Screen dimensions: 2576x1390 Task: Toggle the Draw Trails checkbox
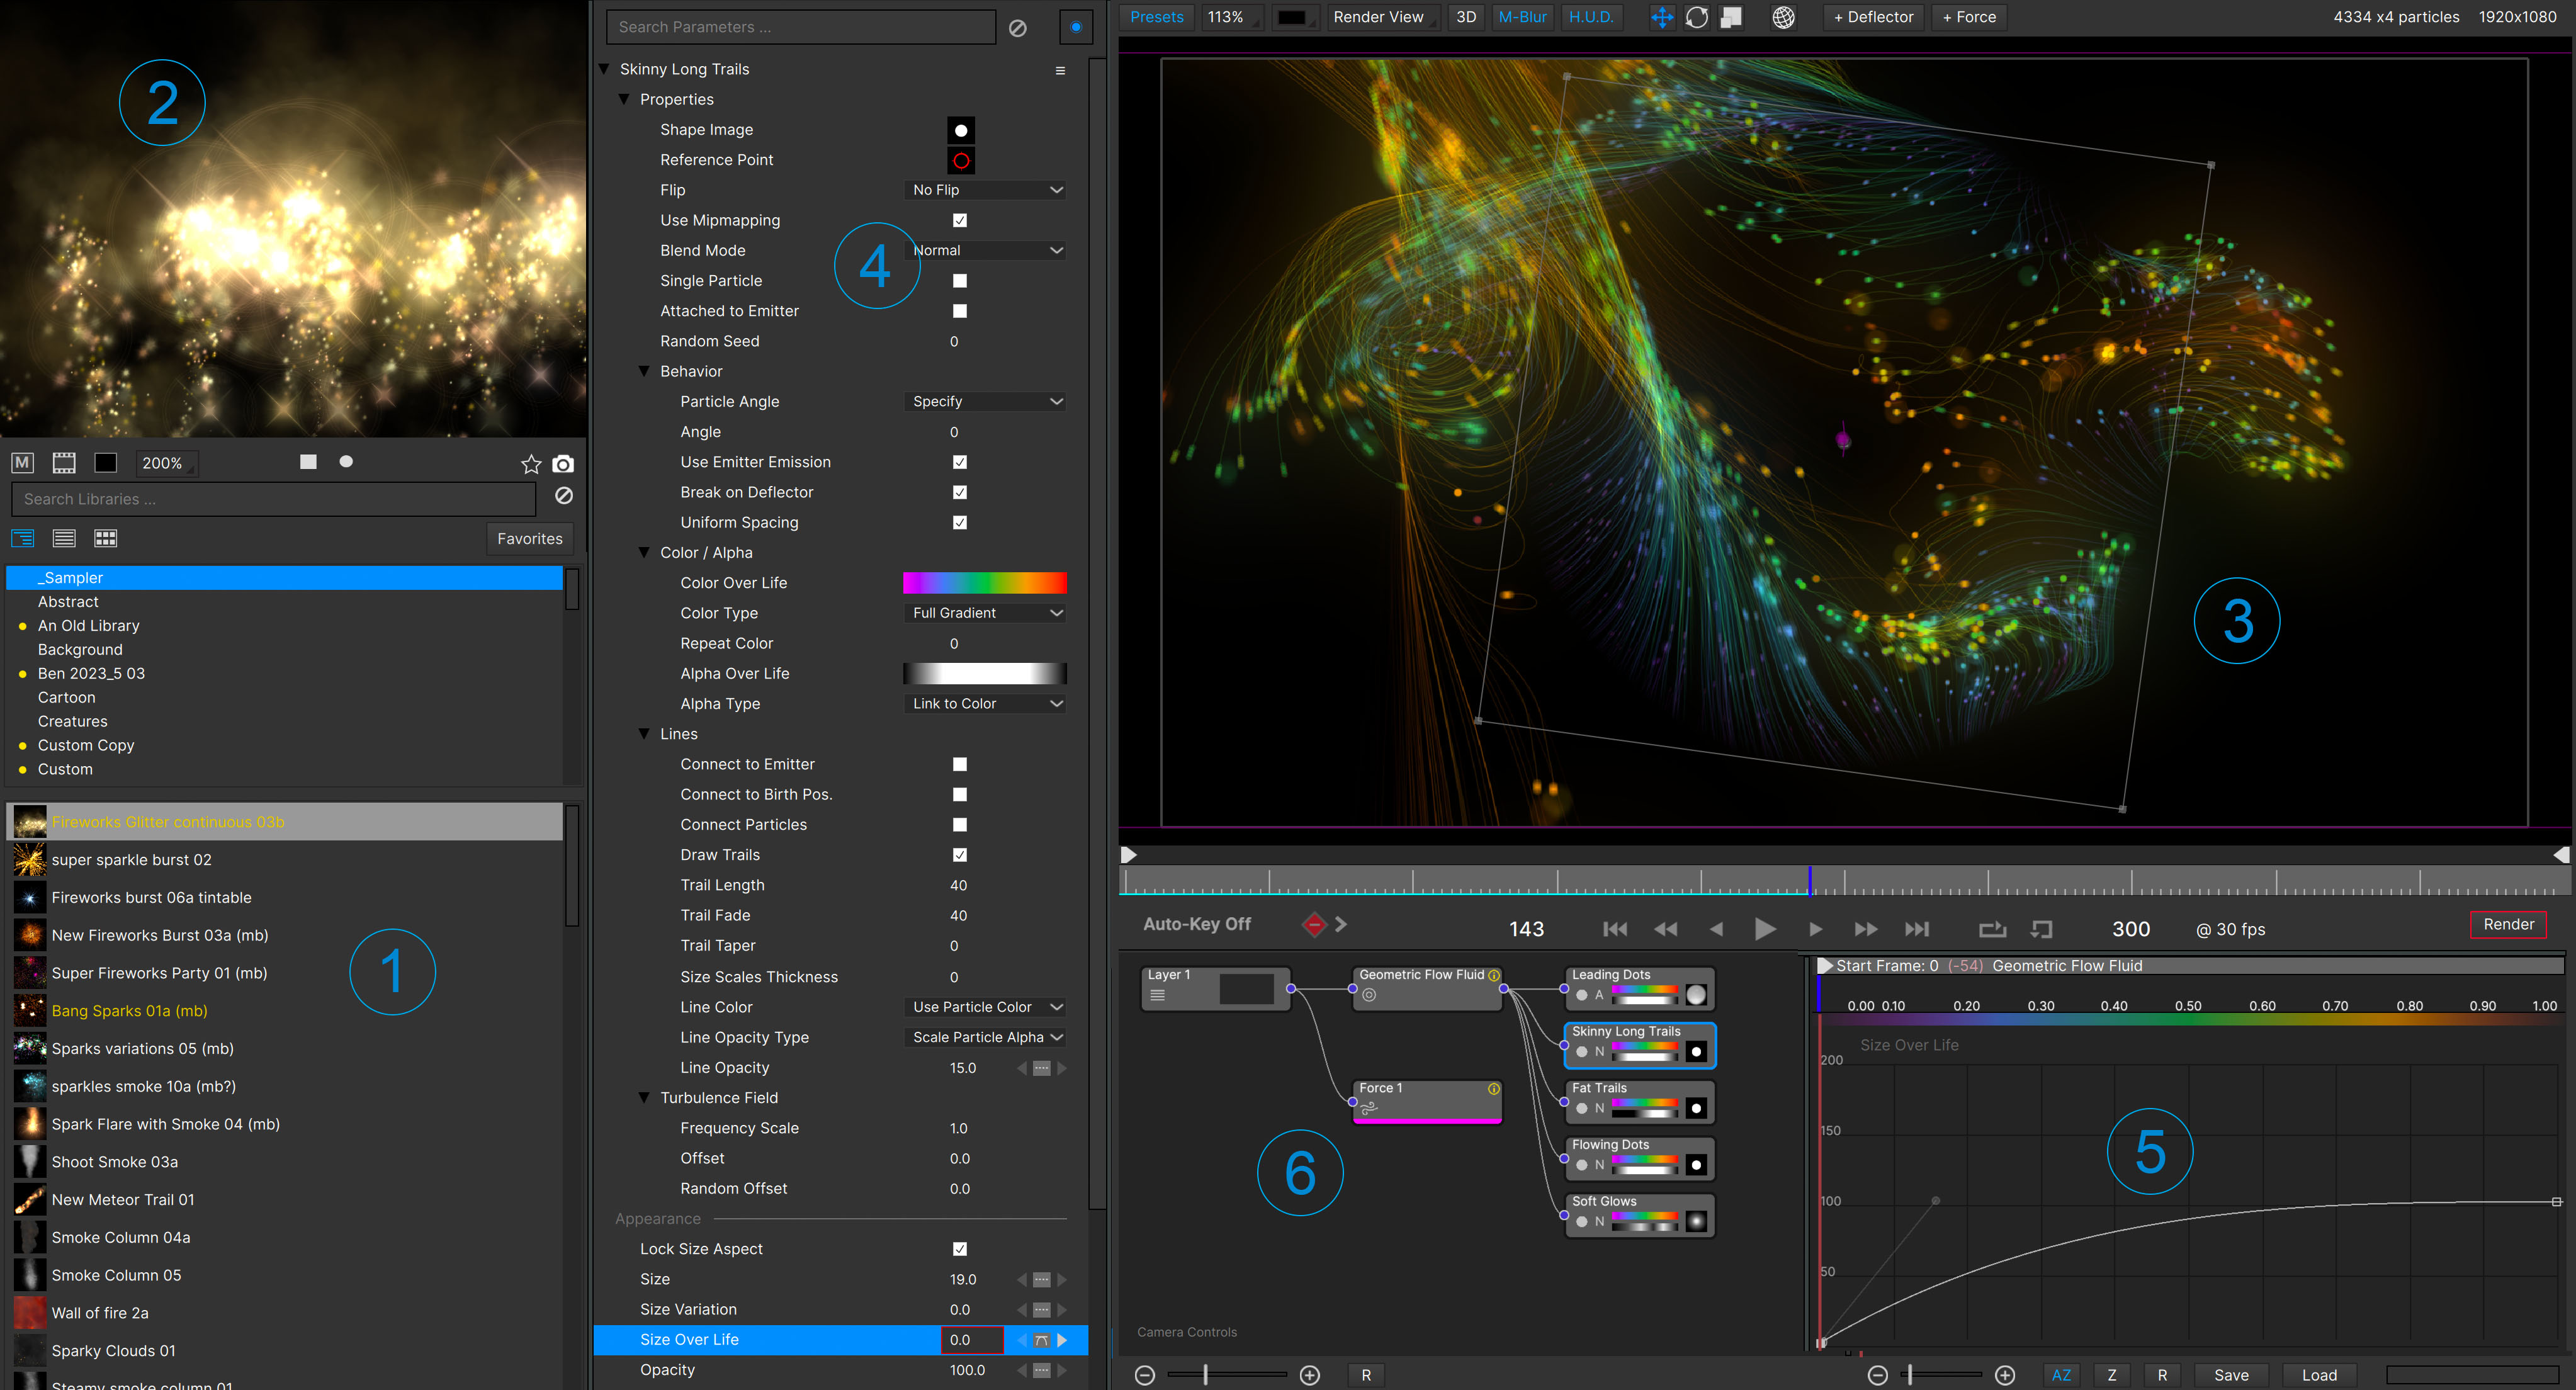tap(959, 854)
